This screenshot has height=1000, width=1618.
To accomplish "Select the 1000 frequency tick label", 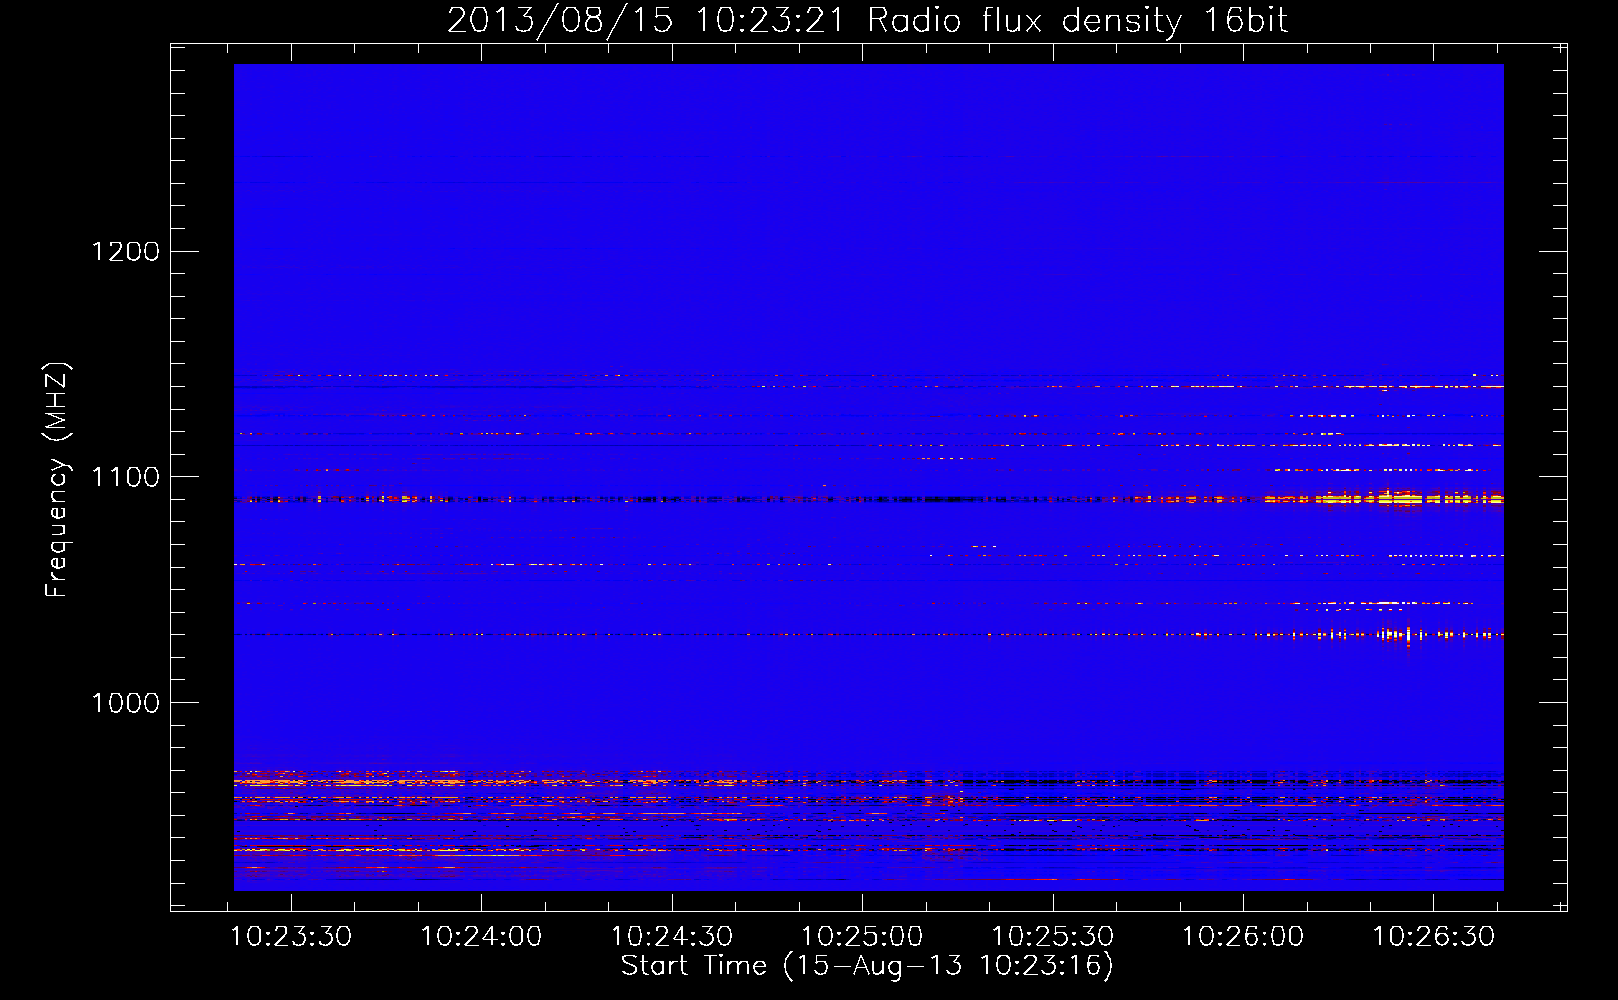I will tap(126, 703).
